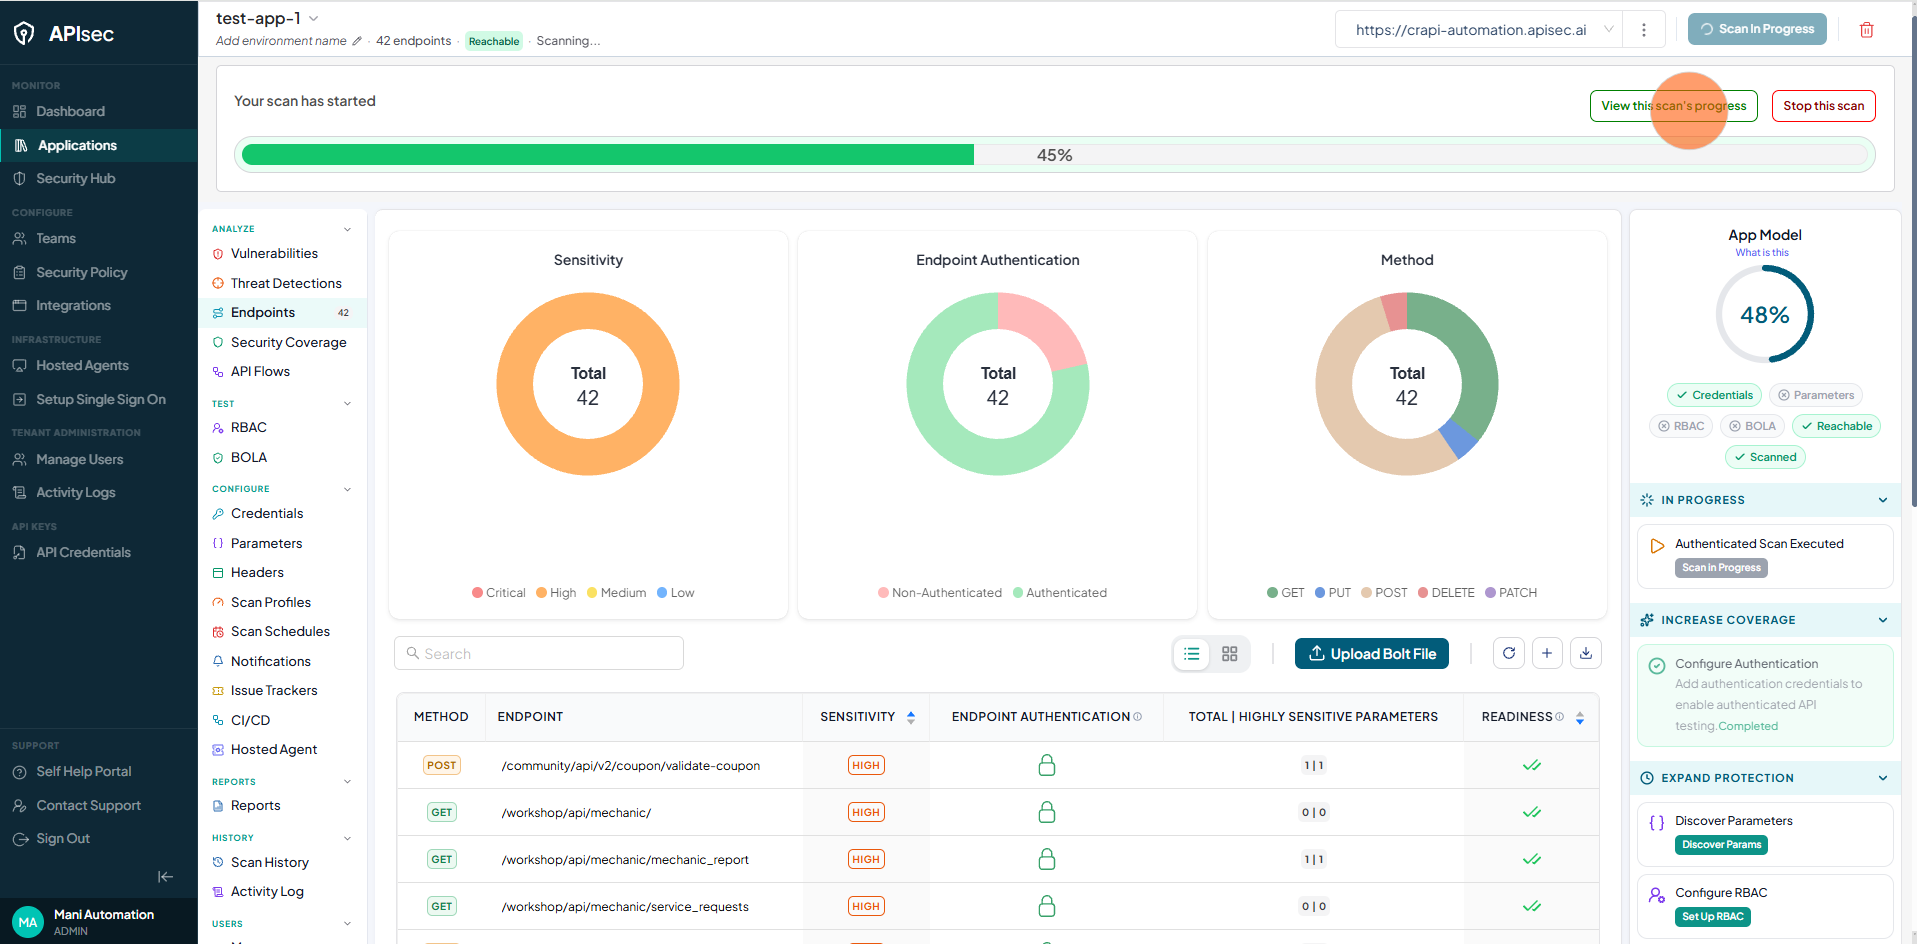This screenshot has height=944, width=1917.
Task: Focus the endpoint Search field
Action: point(539,653)
